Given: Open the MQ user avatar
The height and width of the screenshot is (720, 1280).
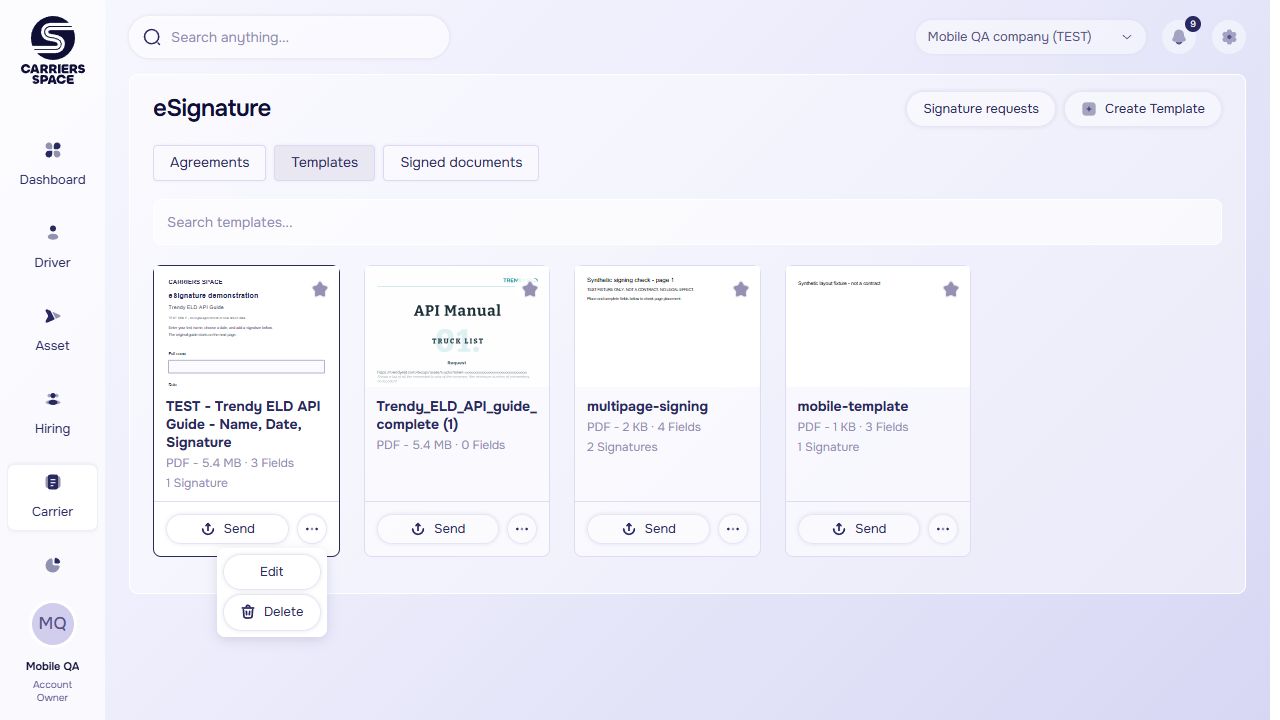Looking at the screenshot, I should coord(52,623).
